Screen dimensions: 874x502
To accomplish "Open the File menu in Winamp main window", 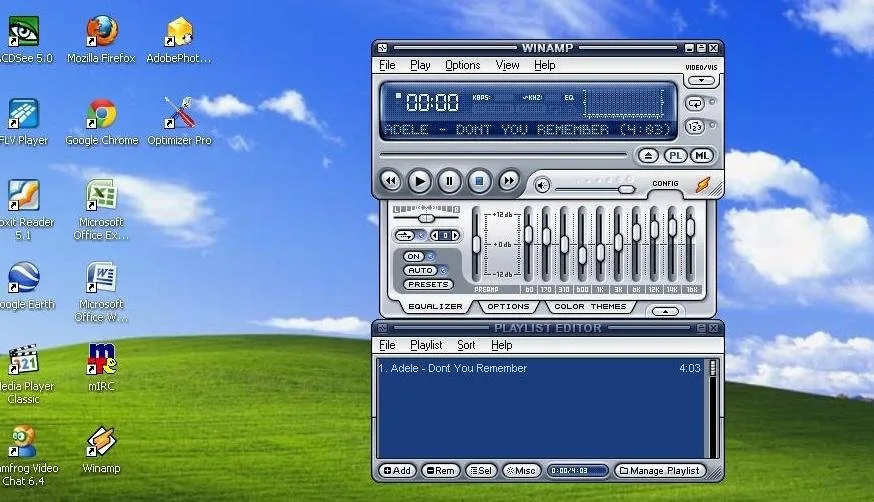I will pos(387,65).
